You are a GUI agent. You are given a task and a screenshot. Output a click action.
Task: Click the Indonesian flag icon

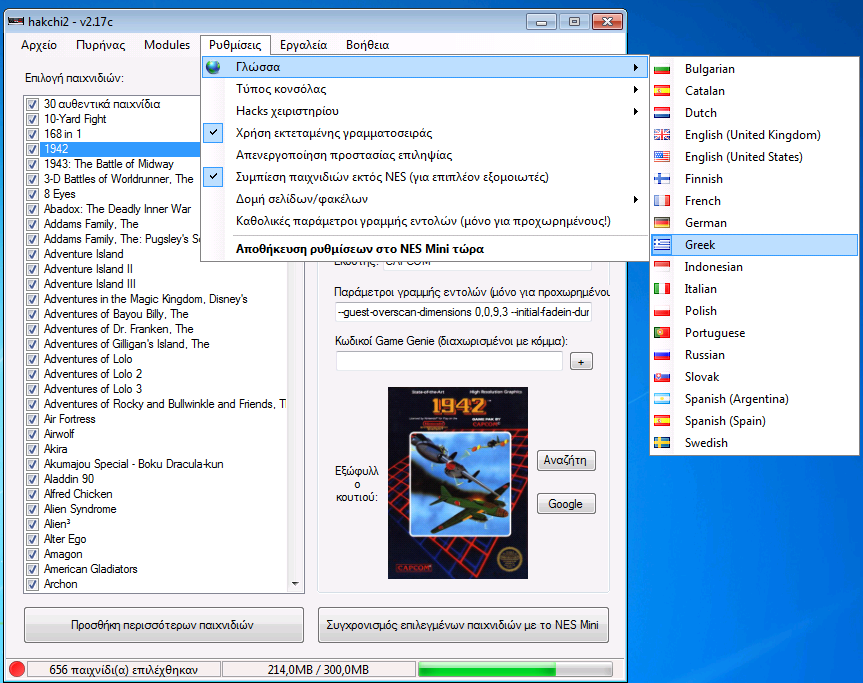(662, 267)
